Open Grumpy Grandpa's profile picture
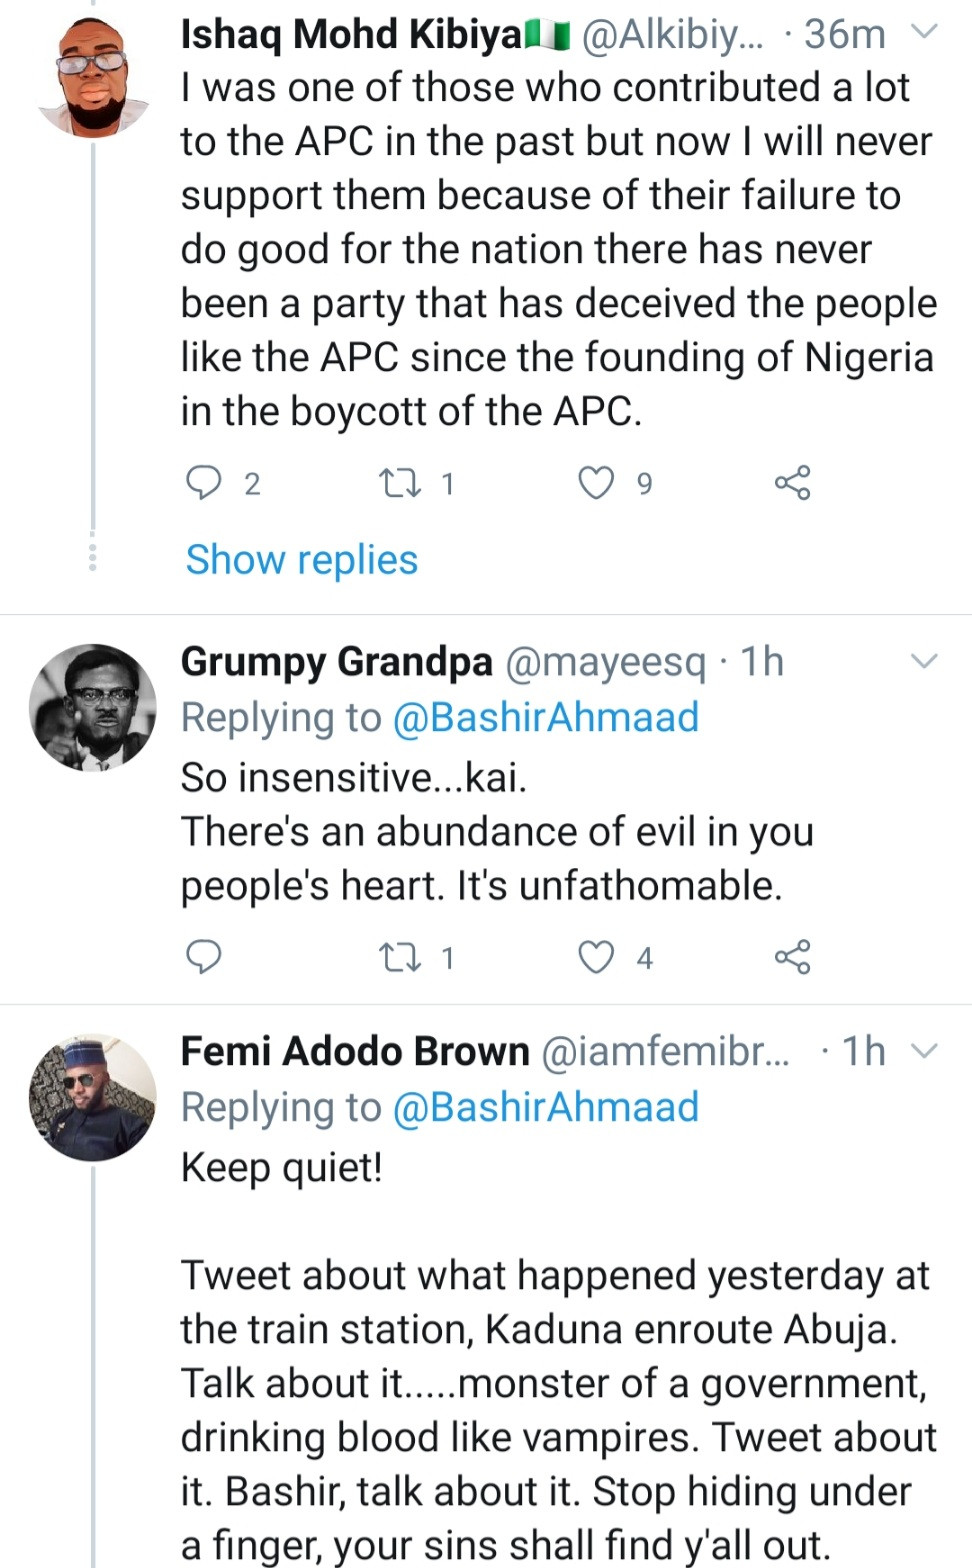 [x=93, y=707]
